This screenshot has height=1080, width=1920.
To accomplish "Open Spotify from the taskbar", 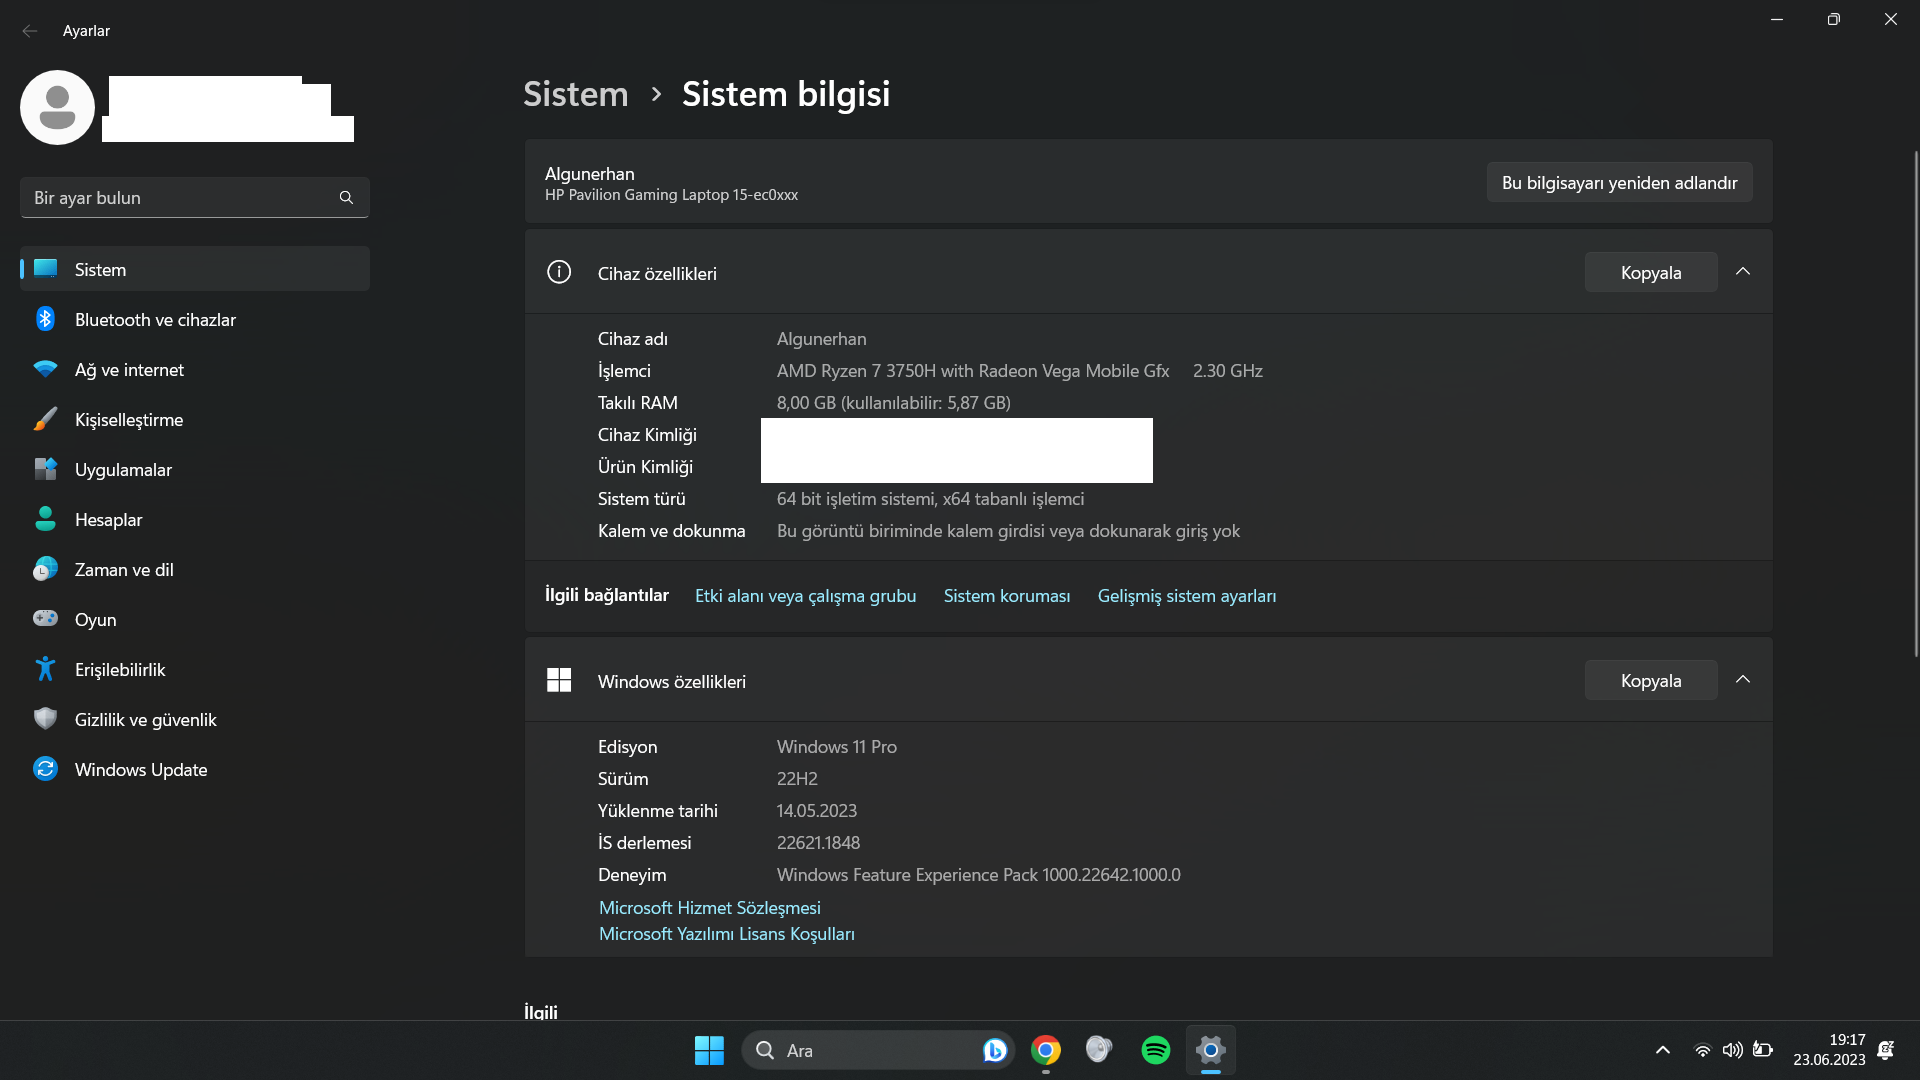I will (1155, 1050).
